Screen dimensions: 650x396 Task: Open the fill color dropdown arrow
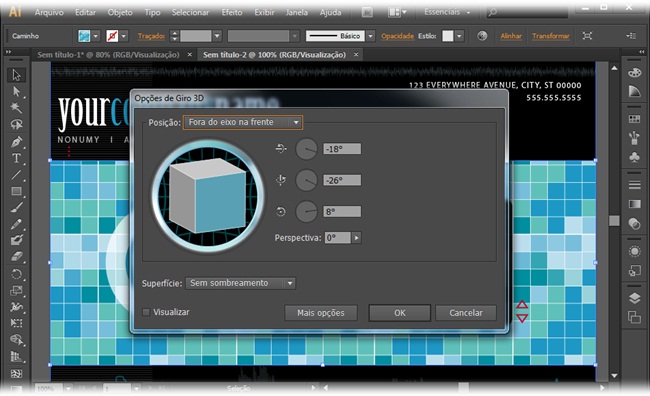(x=96, y=36)
